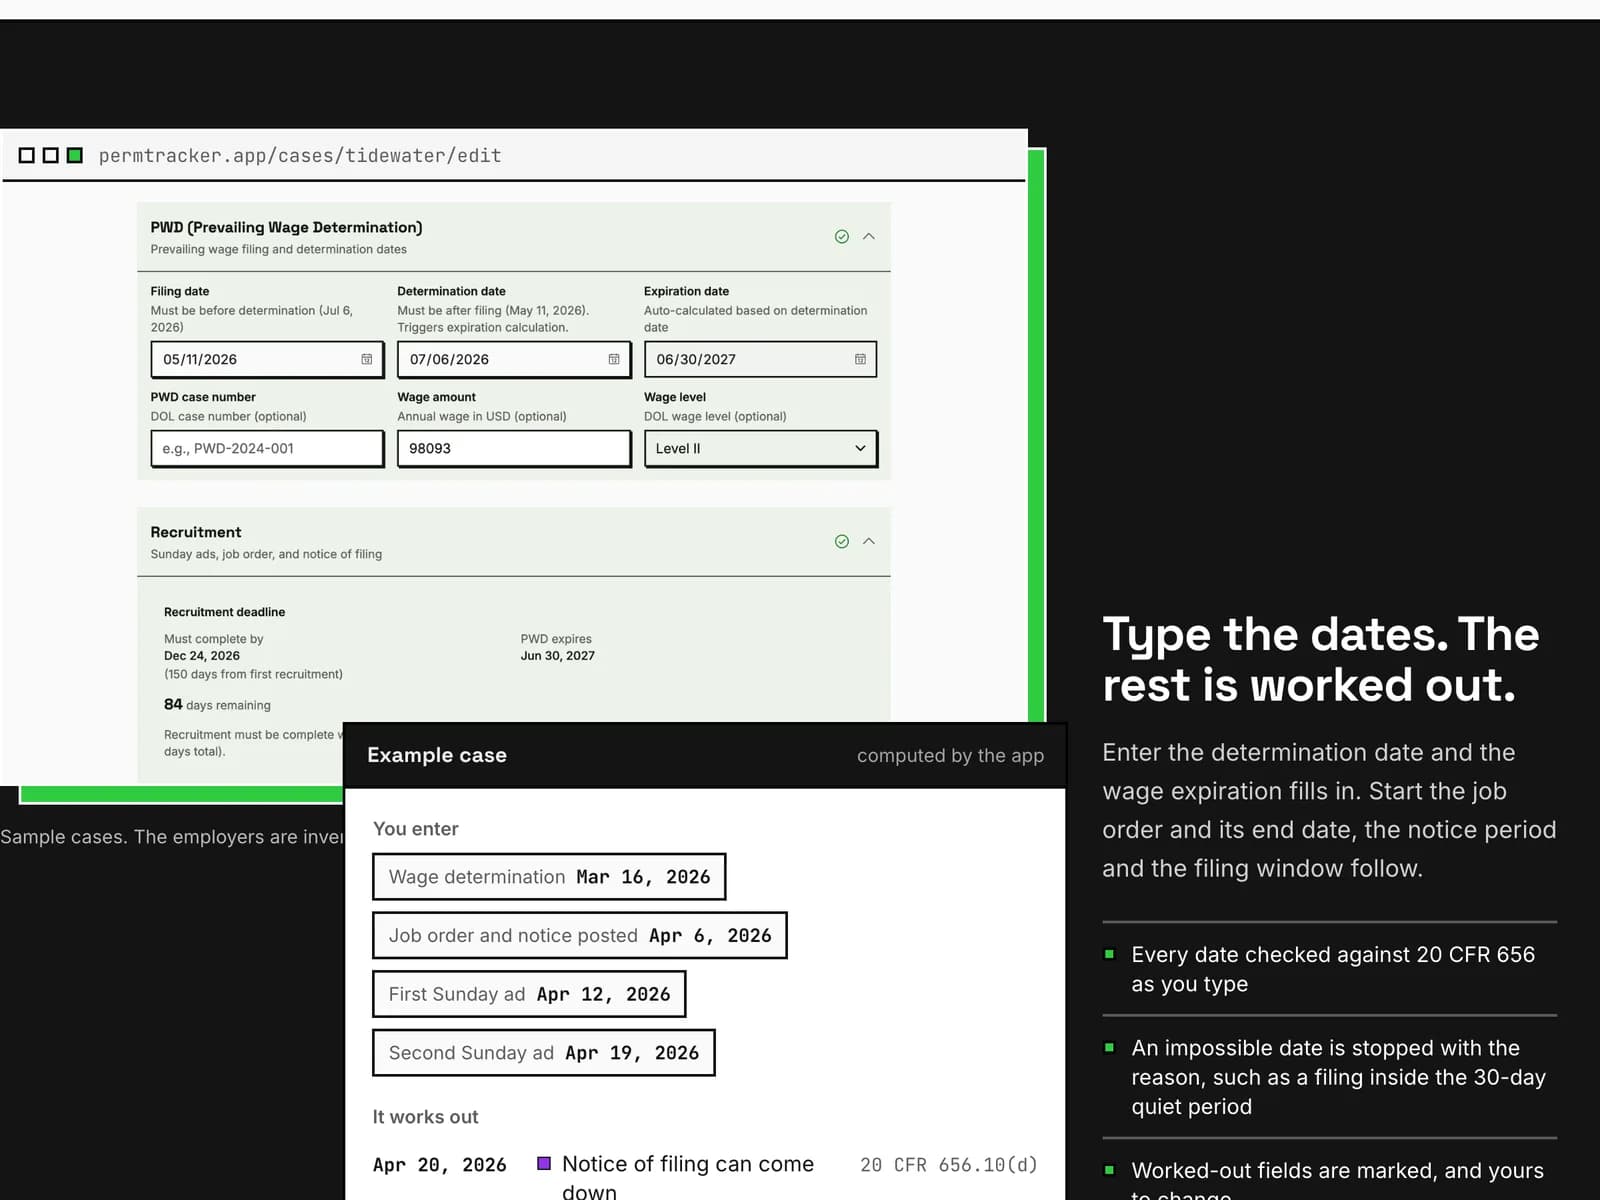The height and width of the screenshot is (1200, 1600).
Task: Click the Wage amount field 98093
Action: click(514, 448)
